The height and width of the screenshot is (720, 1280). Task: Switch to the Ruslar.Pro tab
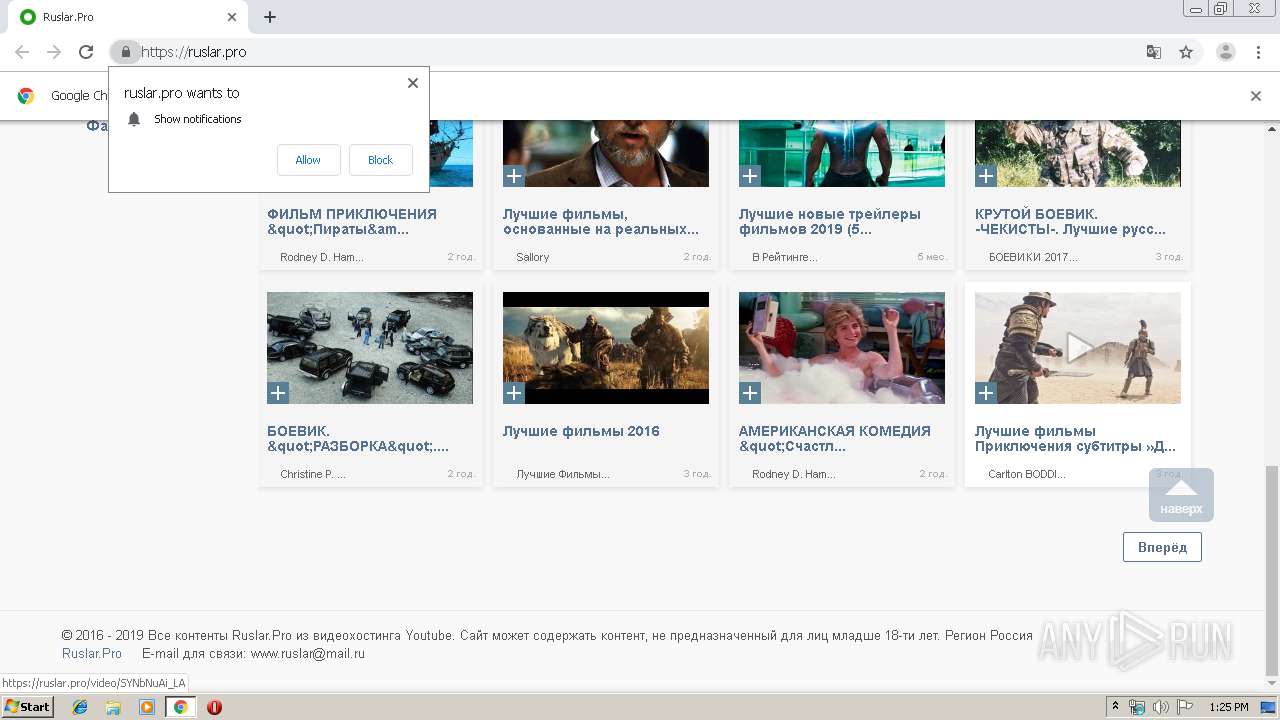tap(128, 17)
